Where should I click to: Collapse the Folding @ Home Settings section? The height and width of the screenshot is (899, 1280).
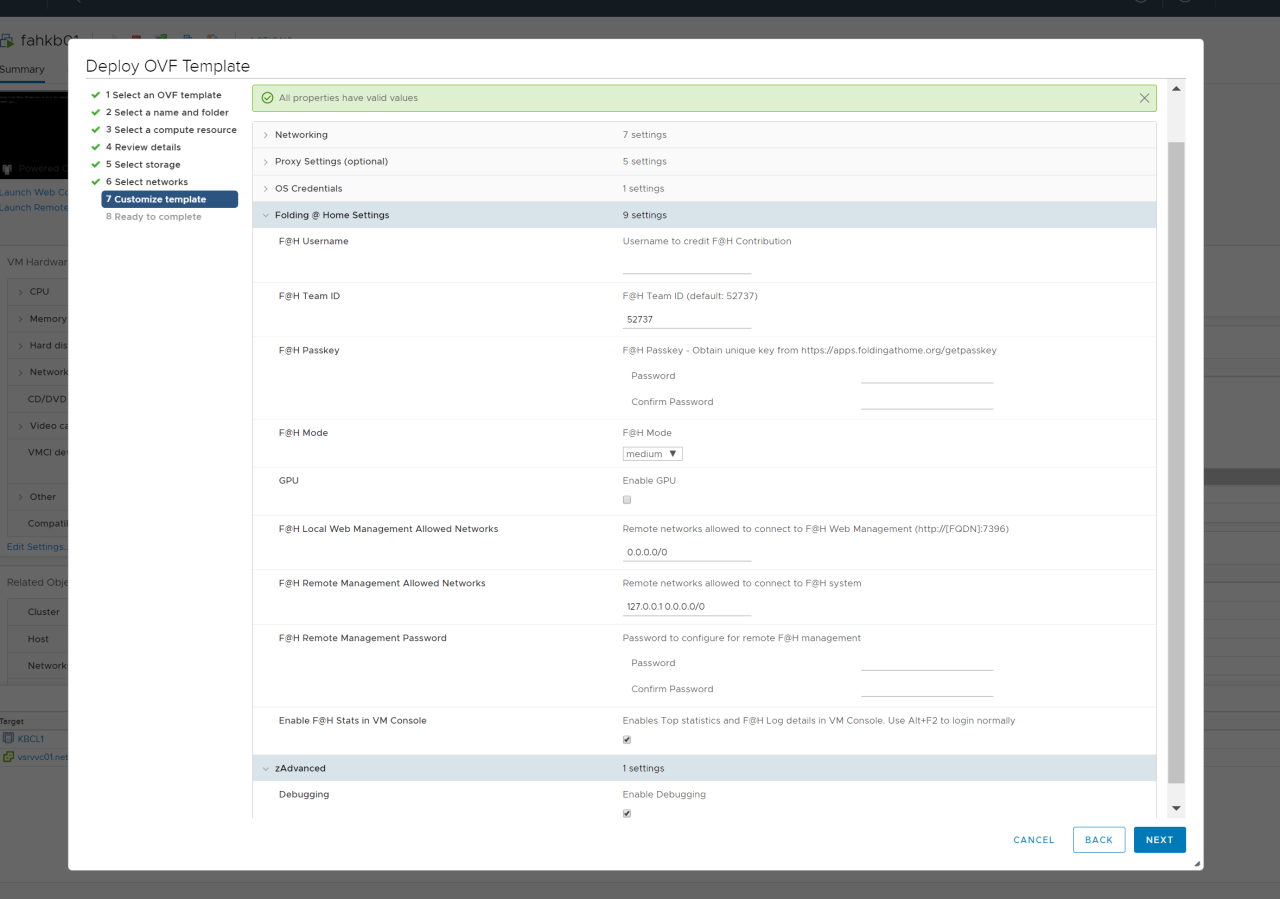(x=265, y=215)
